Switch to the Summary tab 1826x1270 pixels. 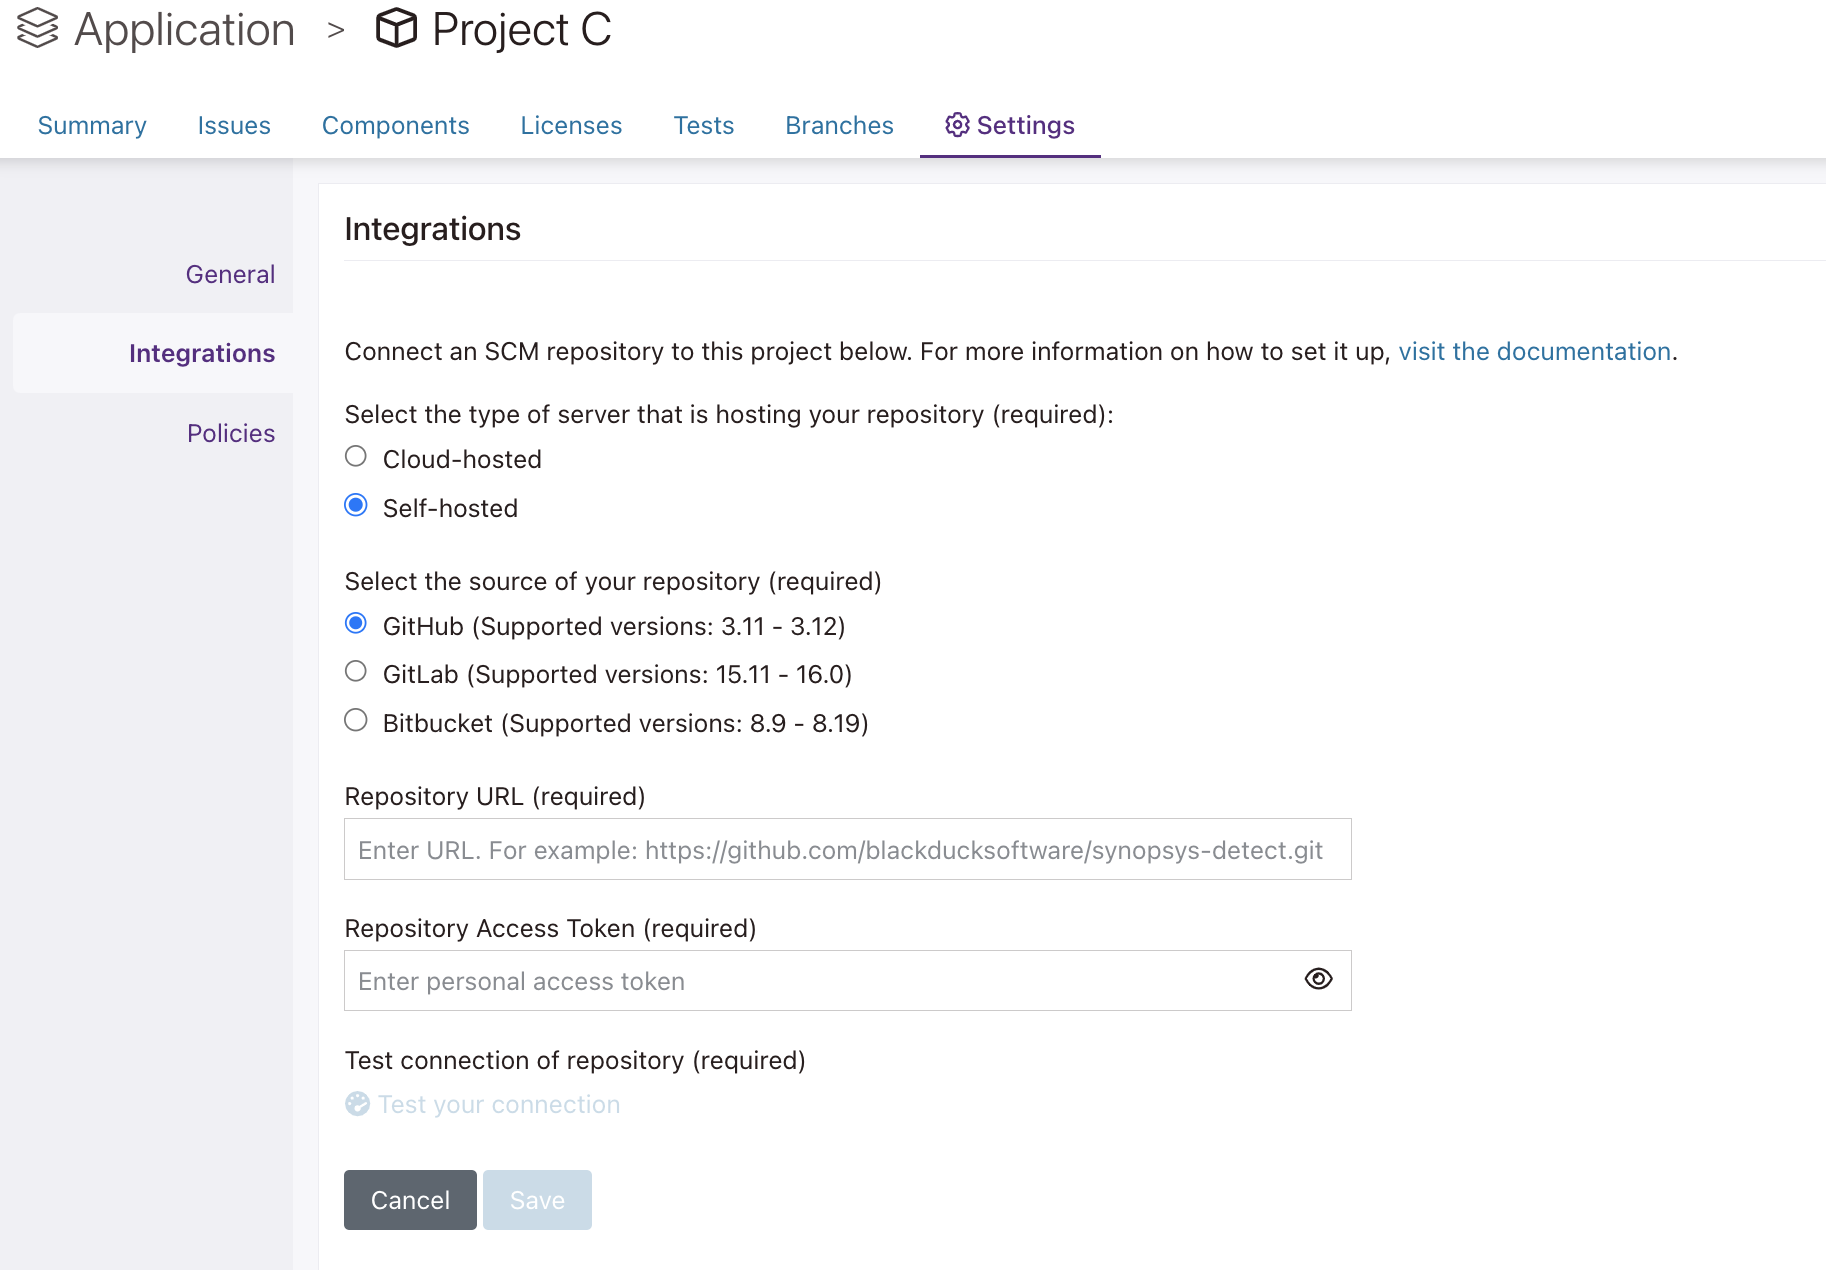click(x=92, y=125)
